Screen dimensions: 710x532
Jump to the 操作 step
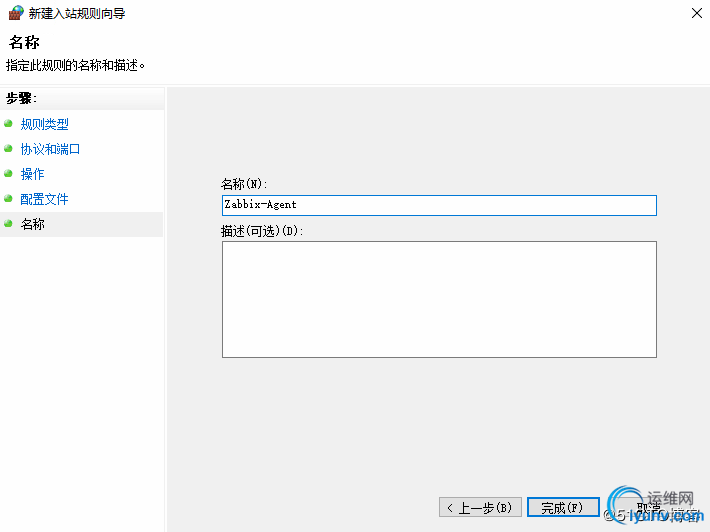(x=32, y=174)
